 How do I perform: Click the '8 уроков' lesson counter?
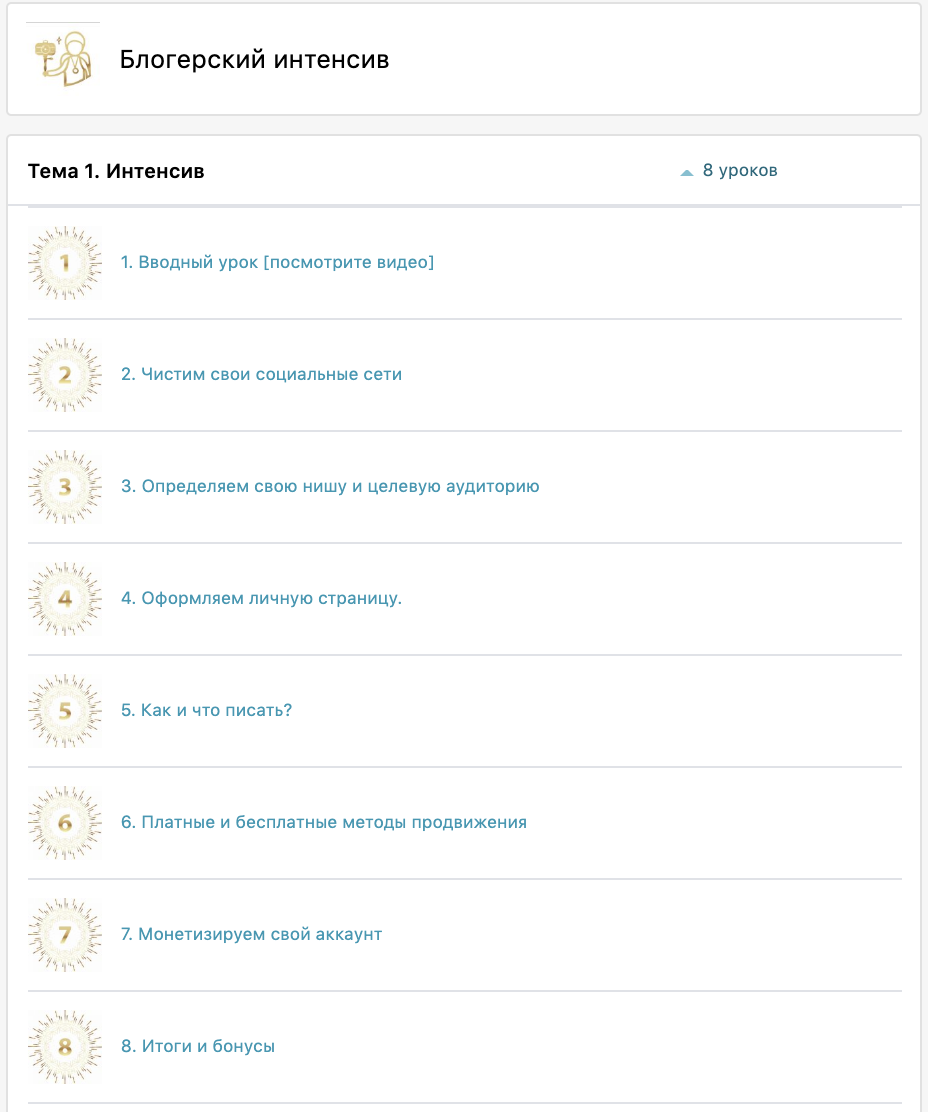(x=740, y=171)
